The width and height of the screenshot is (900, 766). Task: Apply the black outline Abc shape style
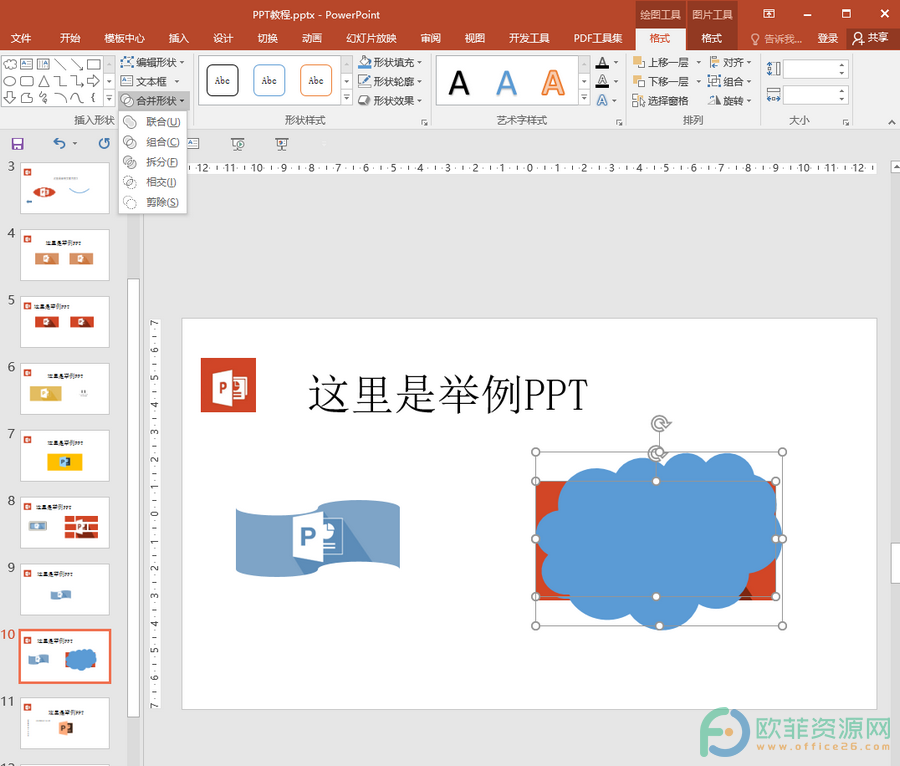222,80
